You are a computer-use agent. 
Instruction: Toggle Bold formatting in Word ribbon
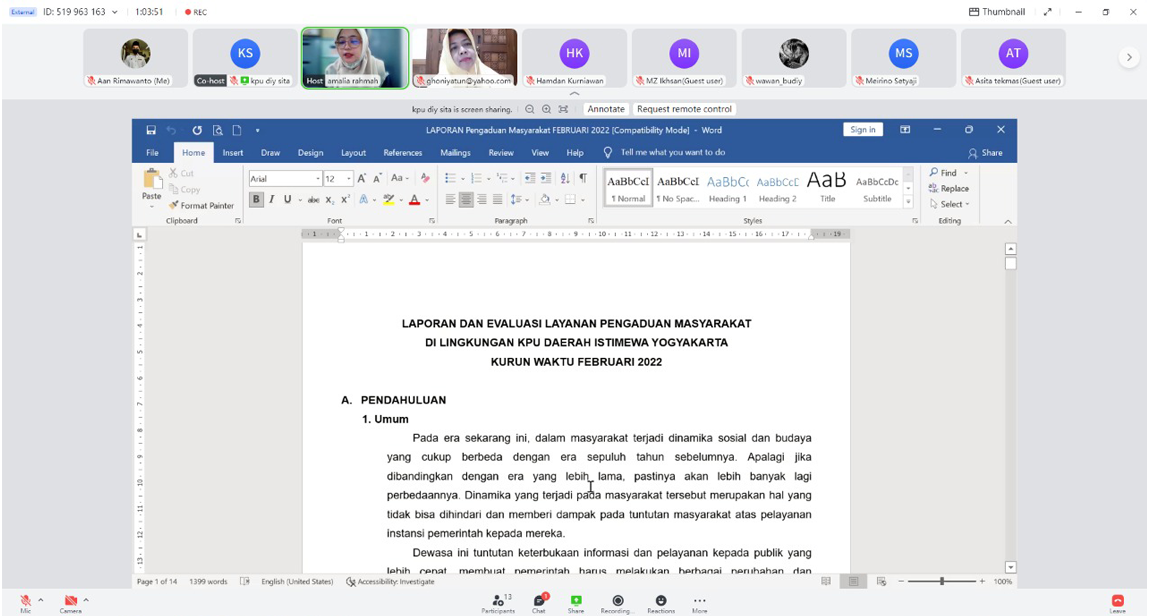pyautogui.click(x=256, y=200)
